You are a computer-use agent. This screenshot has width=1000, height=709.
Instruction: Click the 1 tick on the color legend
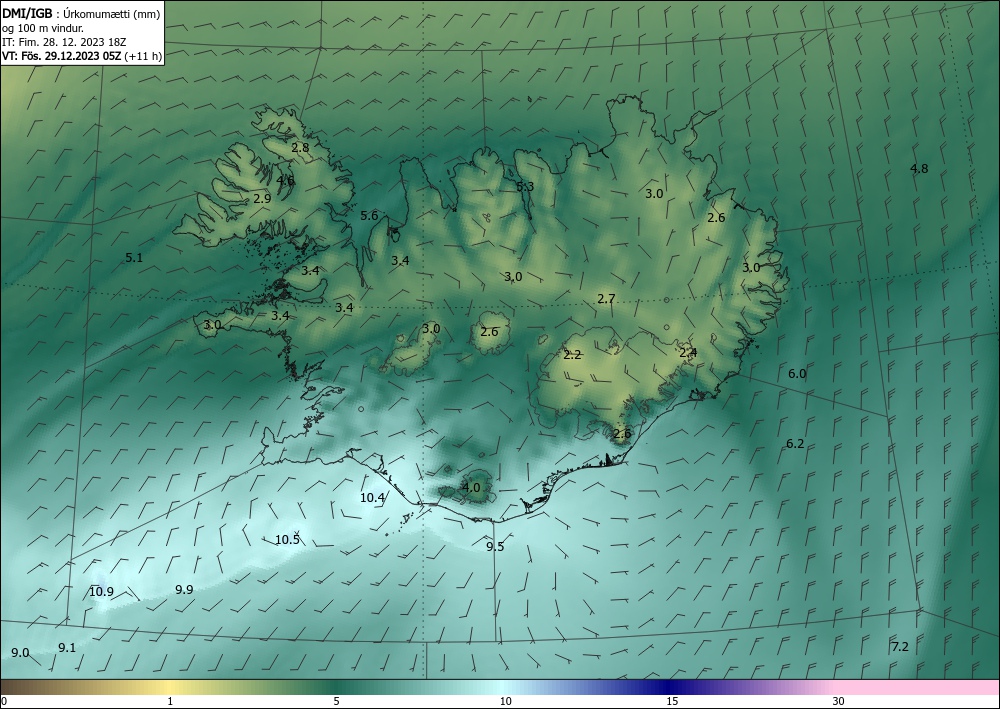tap(170, 701)
